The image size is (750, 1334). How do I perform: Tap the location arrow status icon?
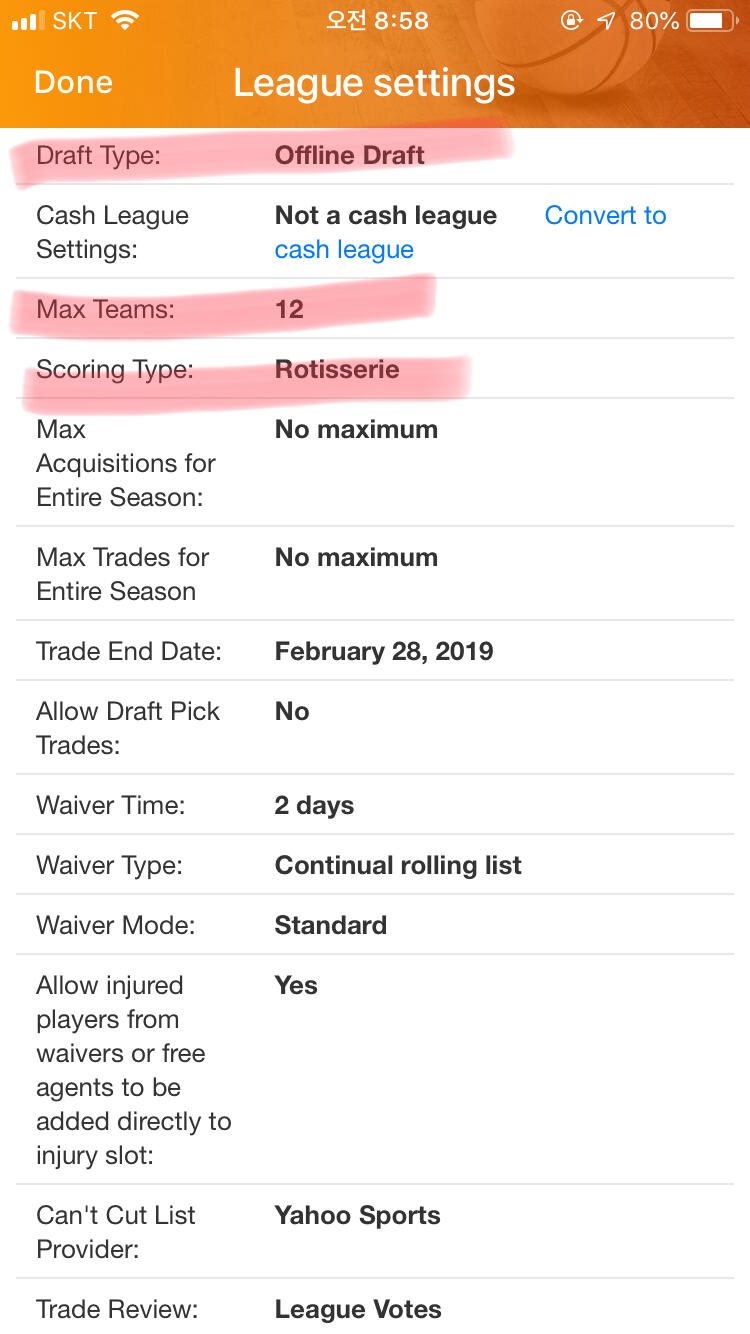point(605,21)
